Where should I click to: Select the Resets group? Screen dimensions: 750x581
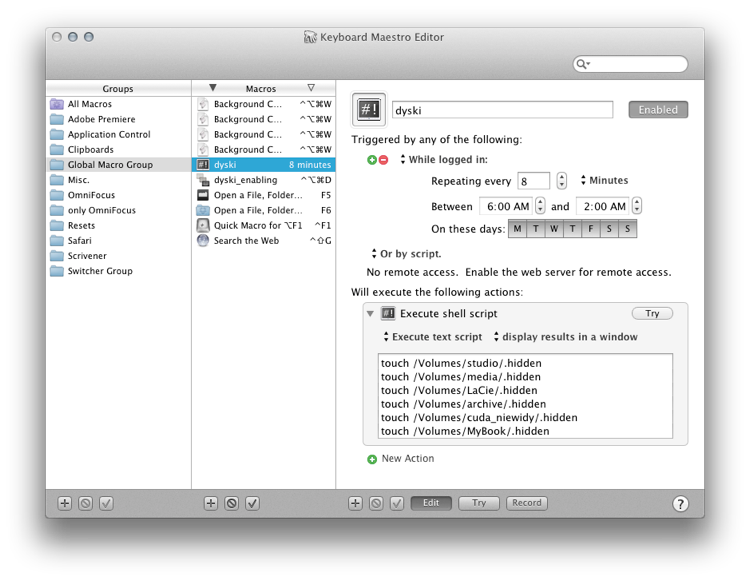[x=120, y=226]
